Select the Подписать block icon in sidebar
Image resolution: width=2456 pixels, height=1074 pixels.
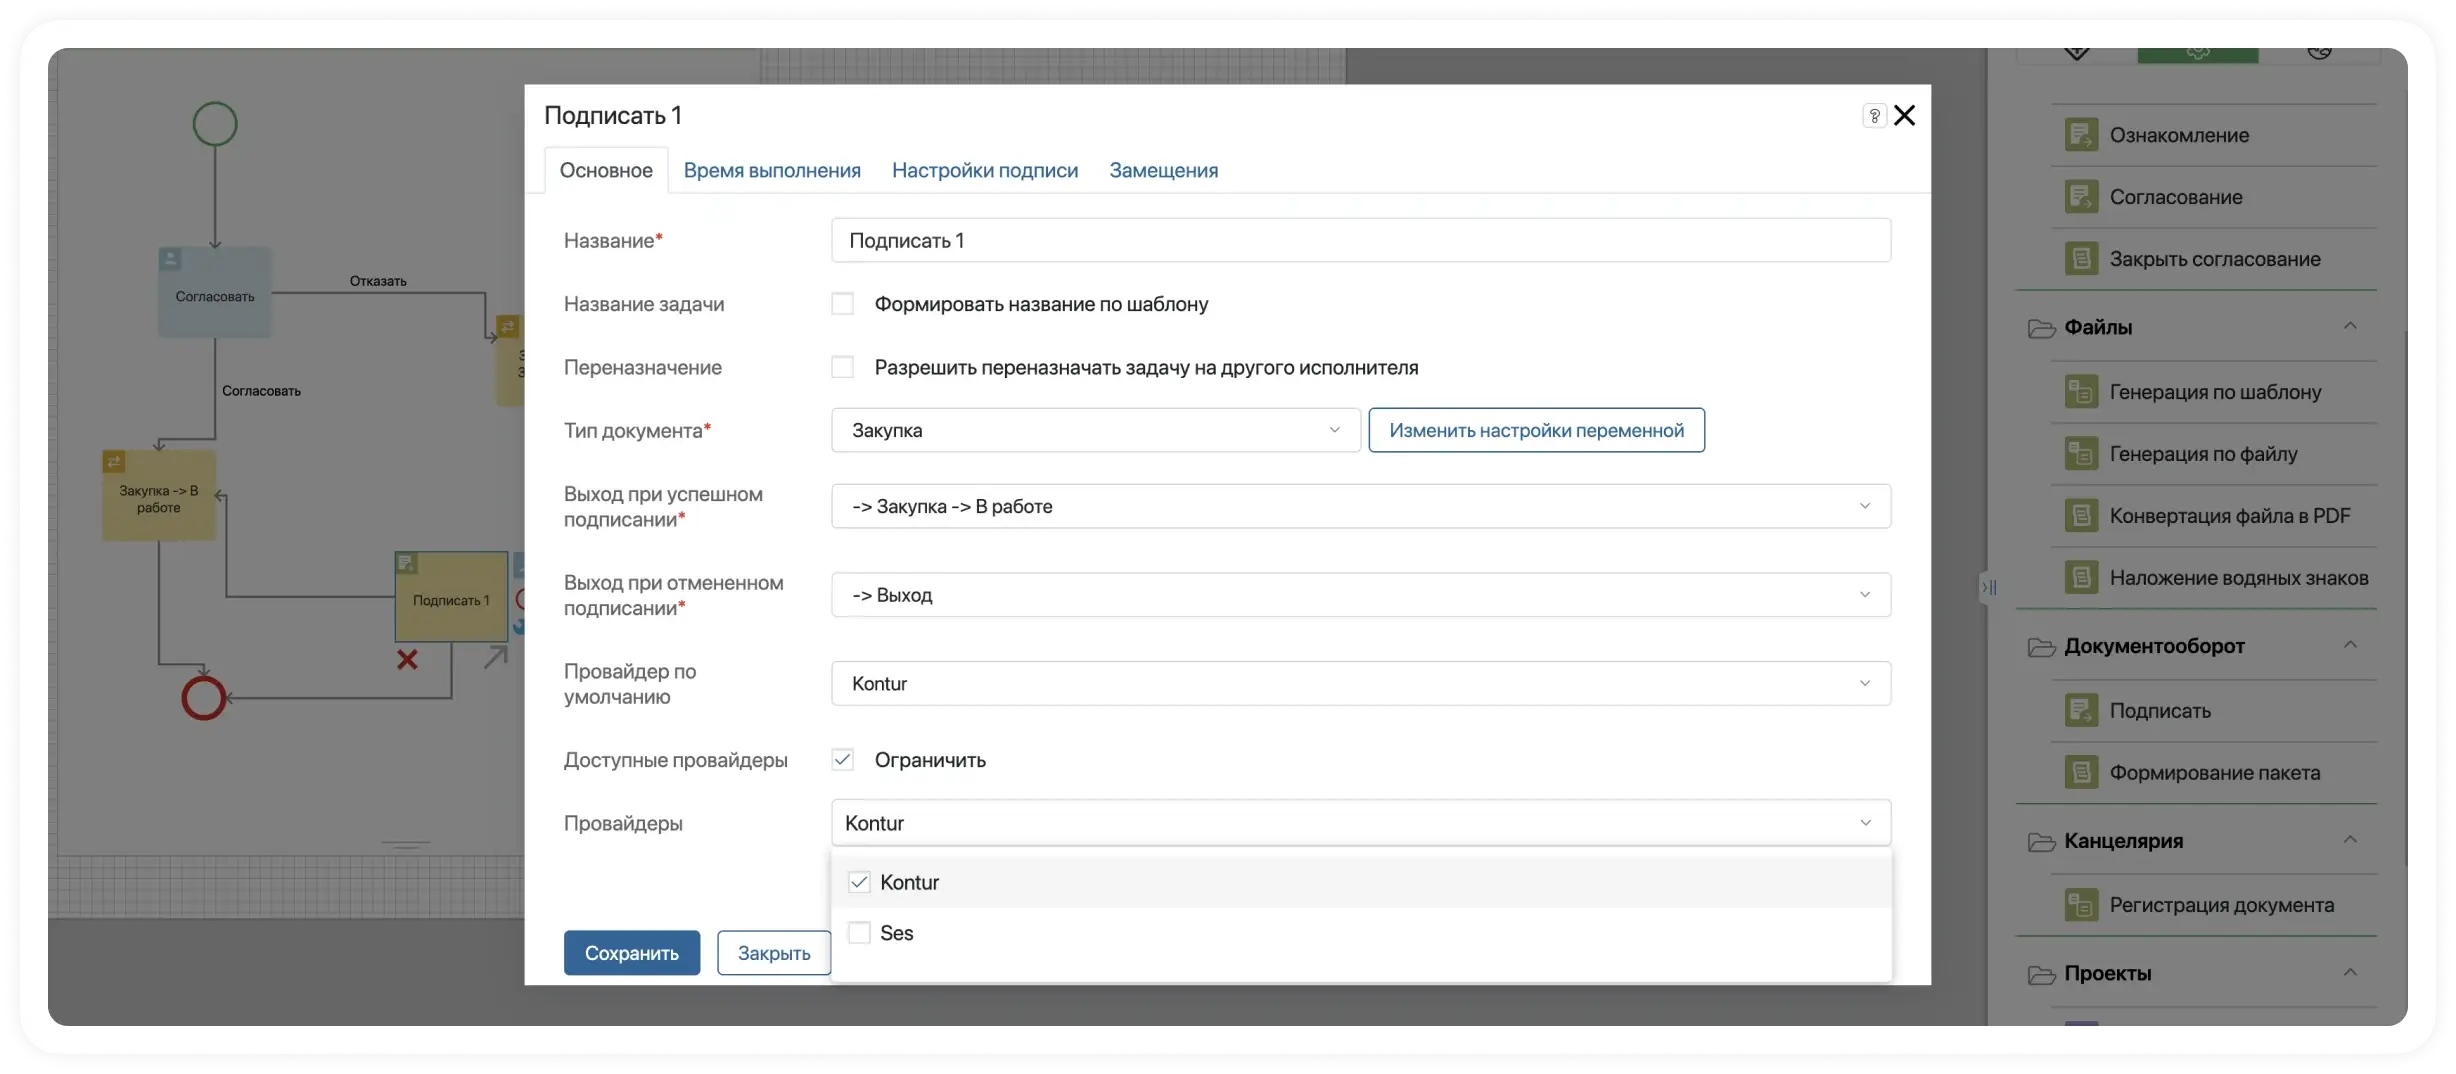(2081, 711)
